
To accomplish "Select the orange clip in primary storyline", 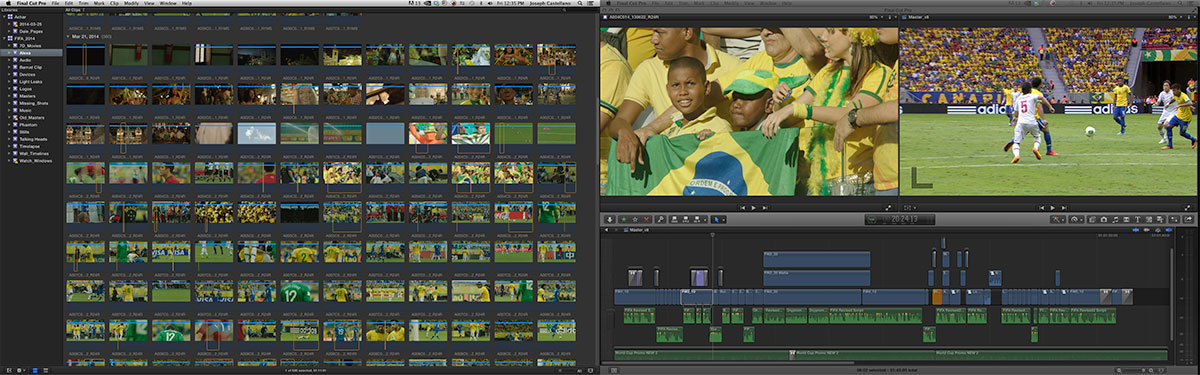I will [x=937, y=297].
